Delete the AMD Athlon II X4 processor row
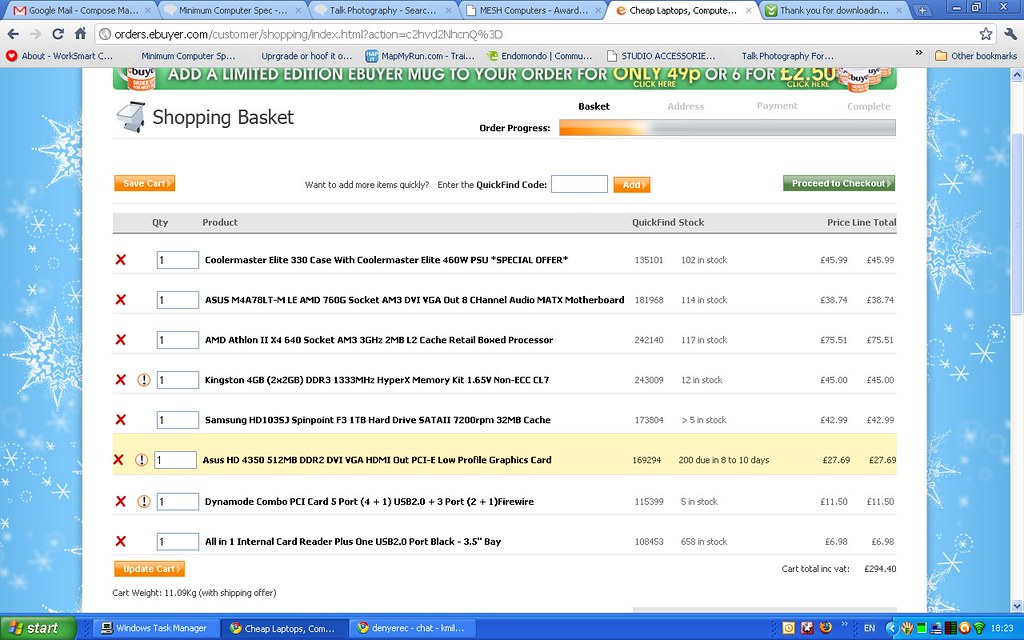This screenshot has width=1024, height=640. pos(121,340)
